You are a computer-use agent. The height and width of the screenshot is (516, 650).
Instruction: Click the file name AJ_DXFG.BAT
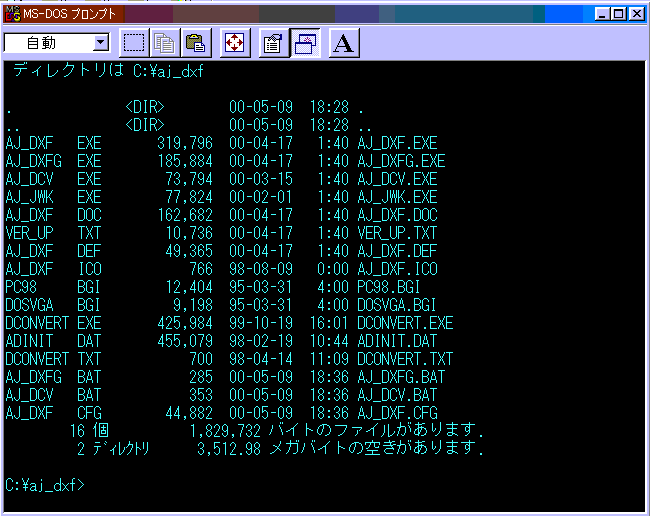pyautogui.click(x=401, y=377)
